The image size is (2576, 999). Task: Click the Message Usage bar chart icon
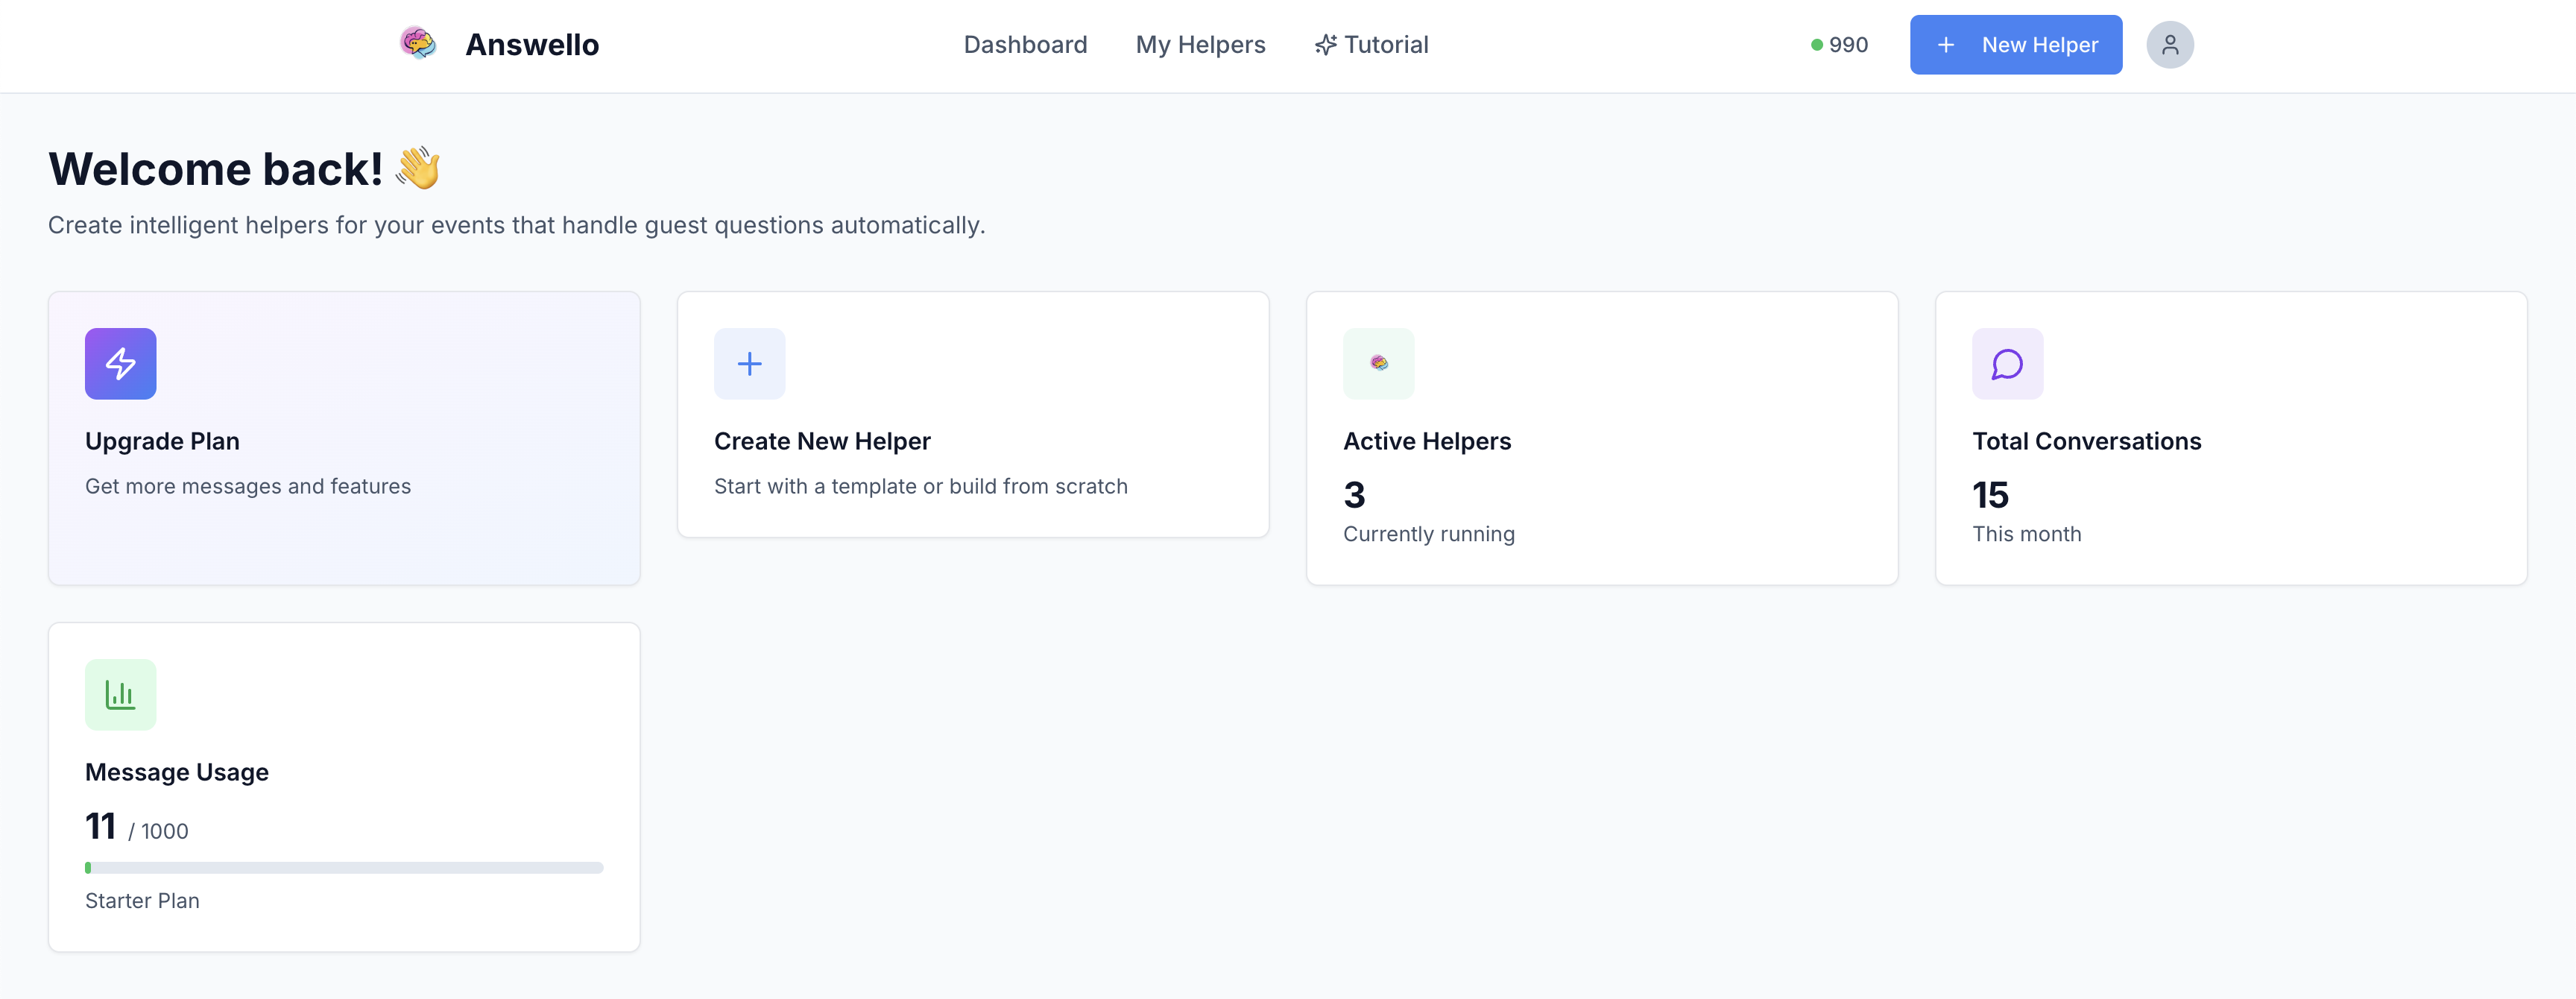120,694
